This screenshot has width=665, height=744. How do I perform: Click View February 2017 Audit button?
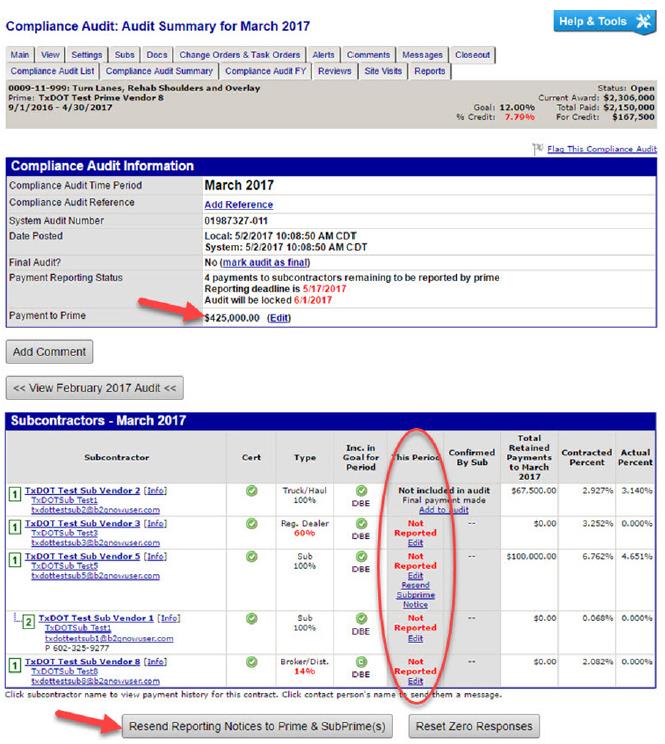pyautogui.click(x=95, y=387)
